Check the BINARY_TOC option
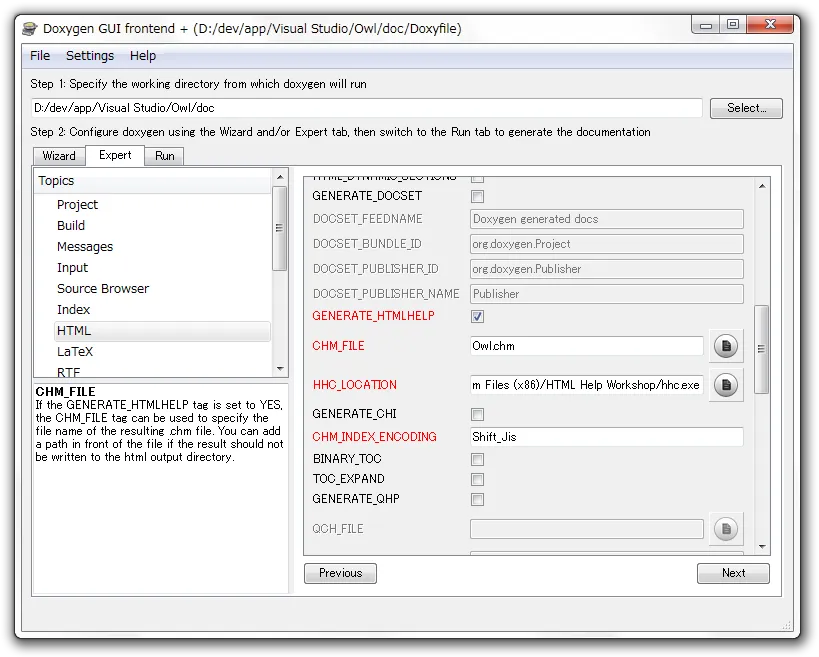The width and height of the screenshot is (819, 657). tap(478, 460)
